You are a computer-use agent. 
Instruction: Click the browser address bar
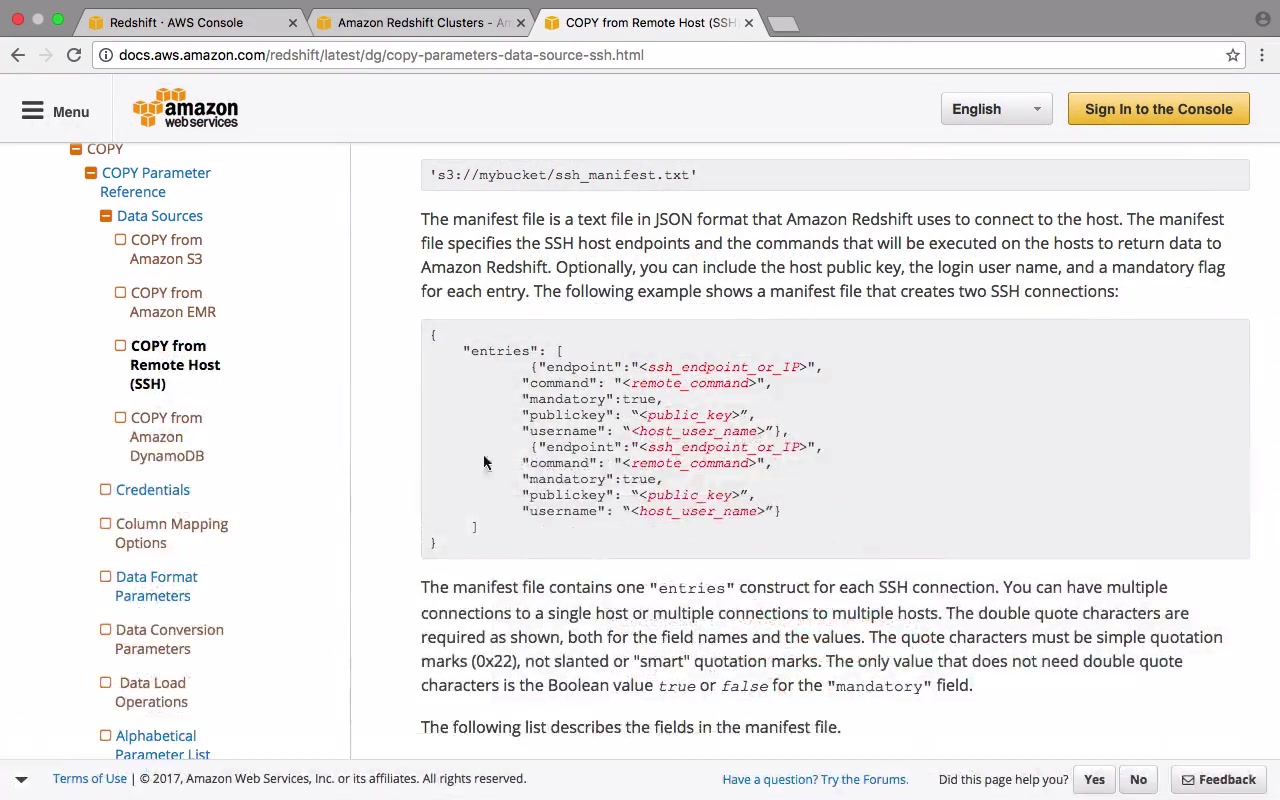[x=660, y=55]
